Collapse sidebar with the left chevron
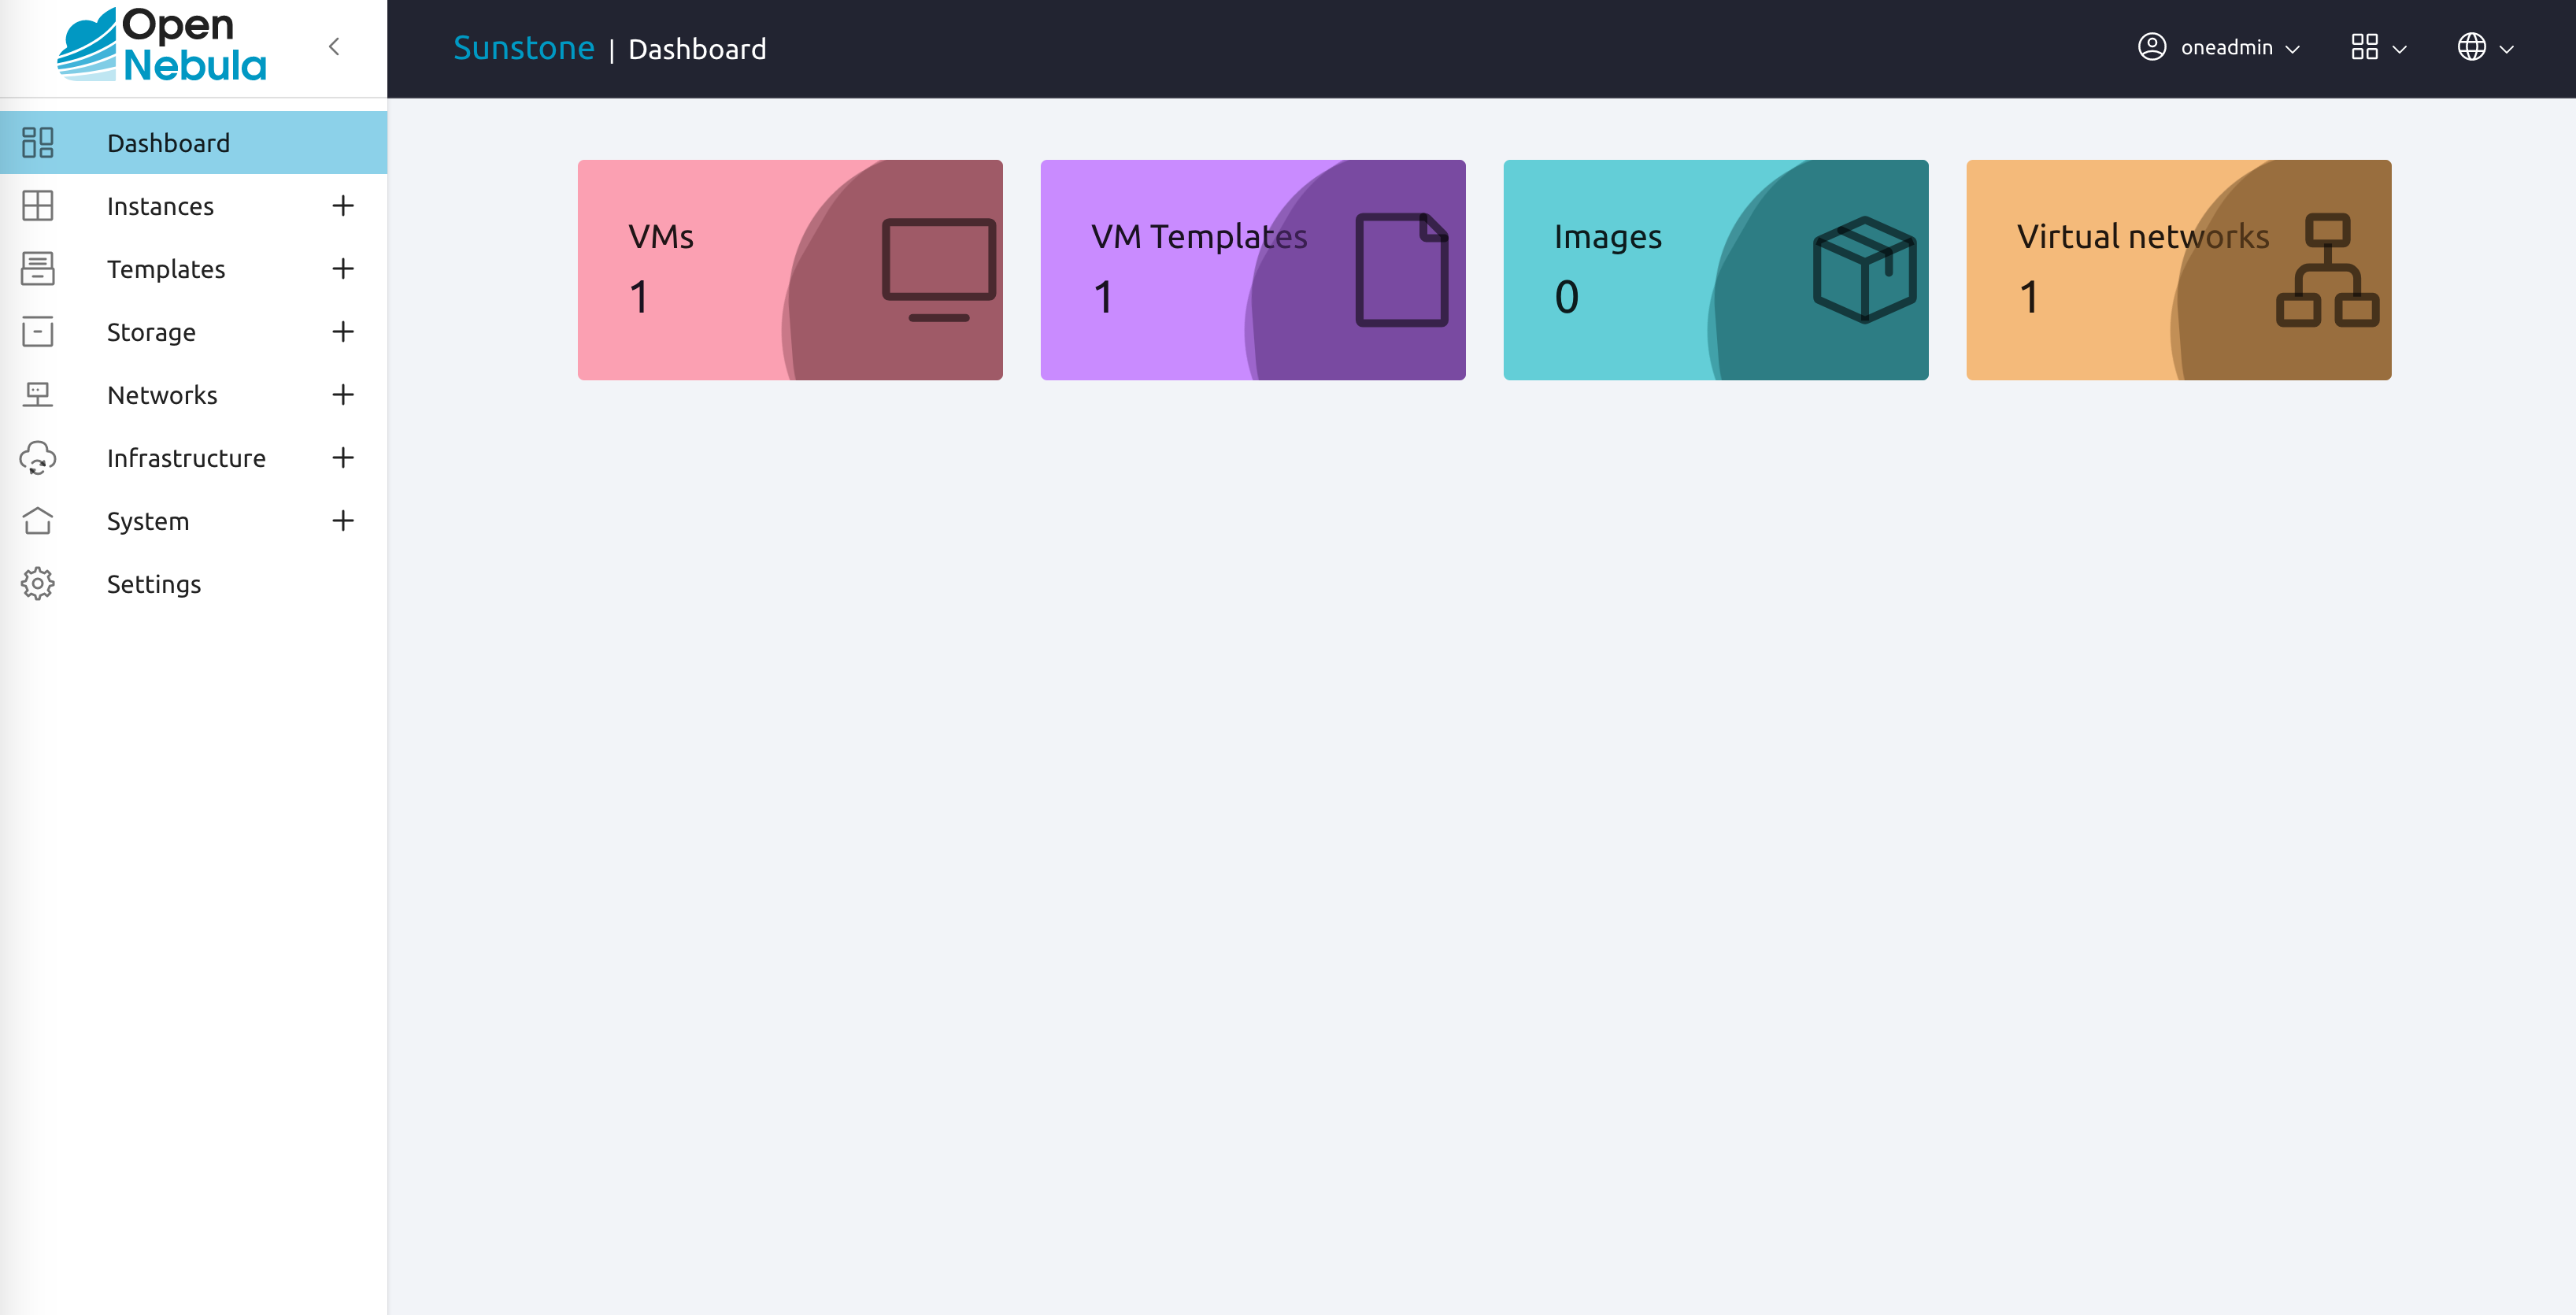2576x1315 pixels. click(334, 47)
